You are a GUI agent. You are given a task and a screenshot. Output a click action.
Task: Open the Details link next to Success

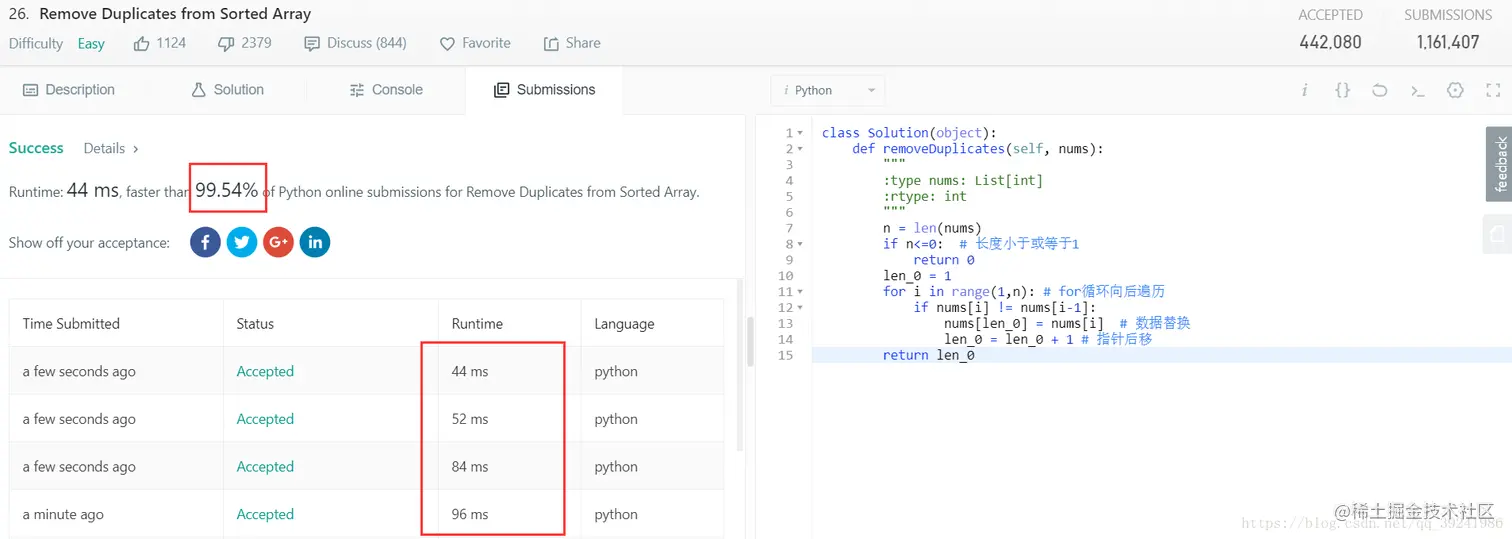pyautogui.click(x=111, y=148)
